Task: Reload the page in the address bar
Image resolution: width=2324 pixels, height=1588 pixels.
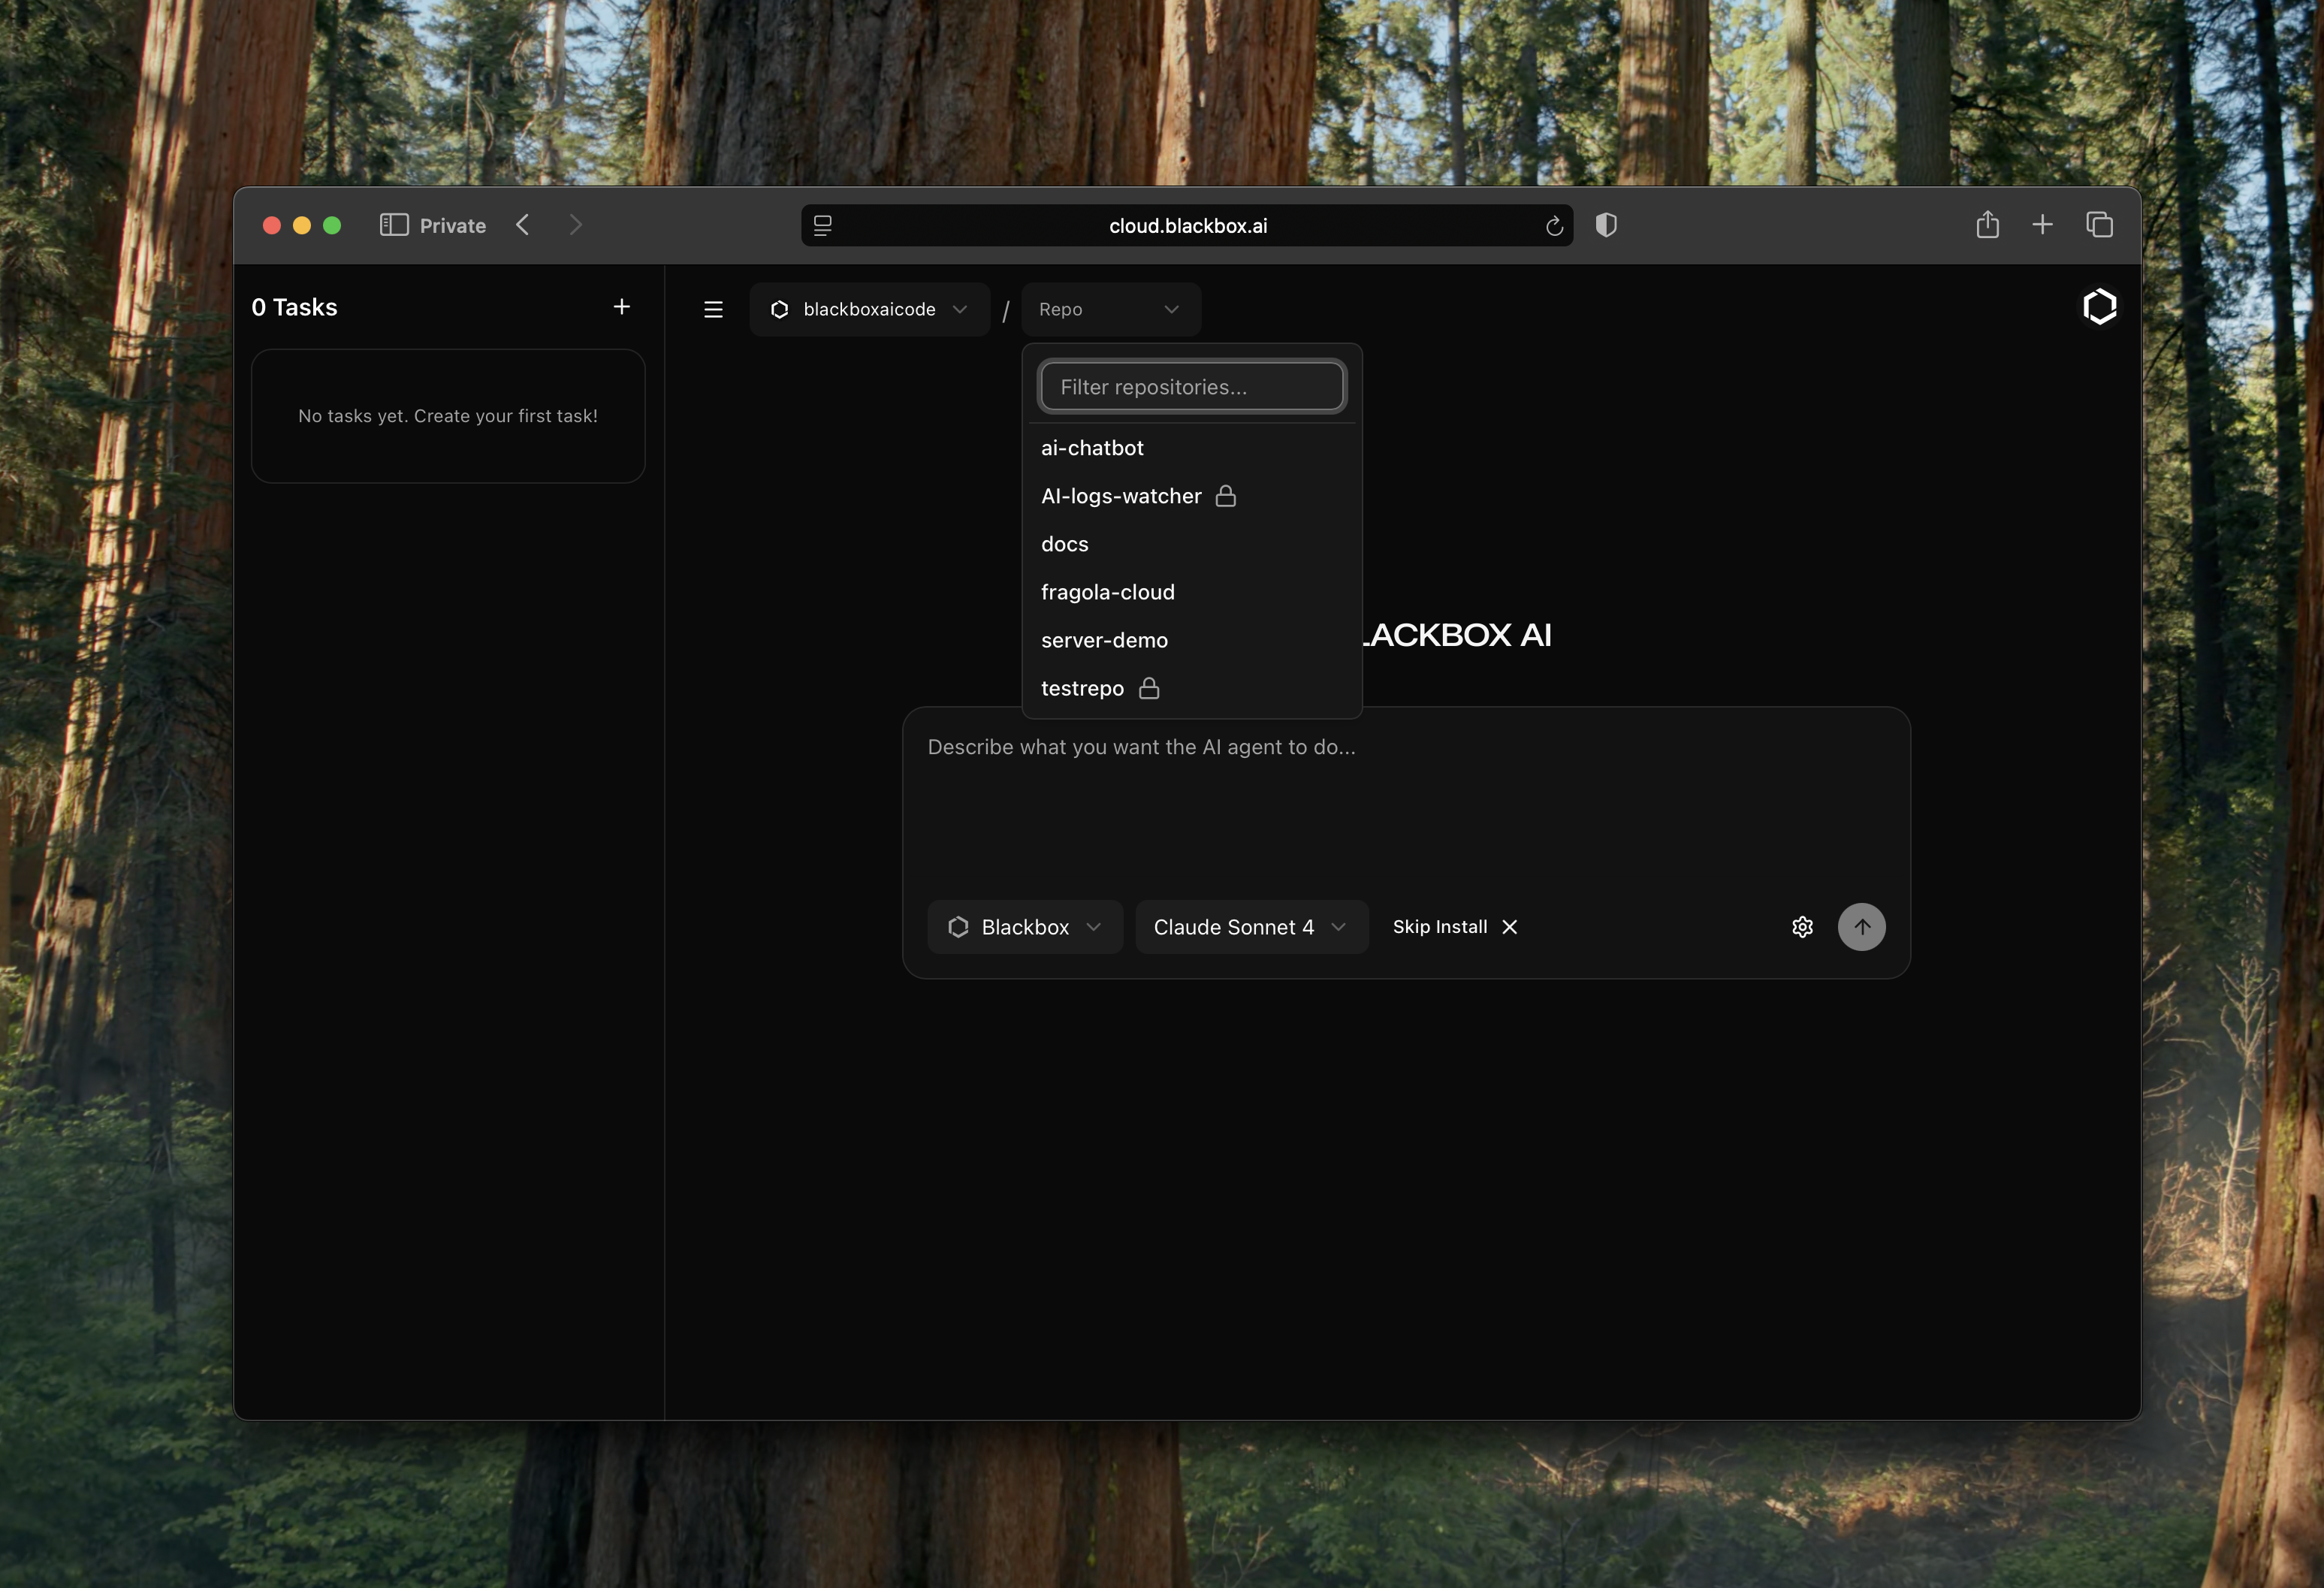Action: point(1554,226)
